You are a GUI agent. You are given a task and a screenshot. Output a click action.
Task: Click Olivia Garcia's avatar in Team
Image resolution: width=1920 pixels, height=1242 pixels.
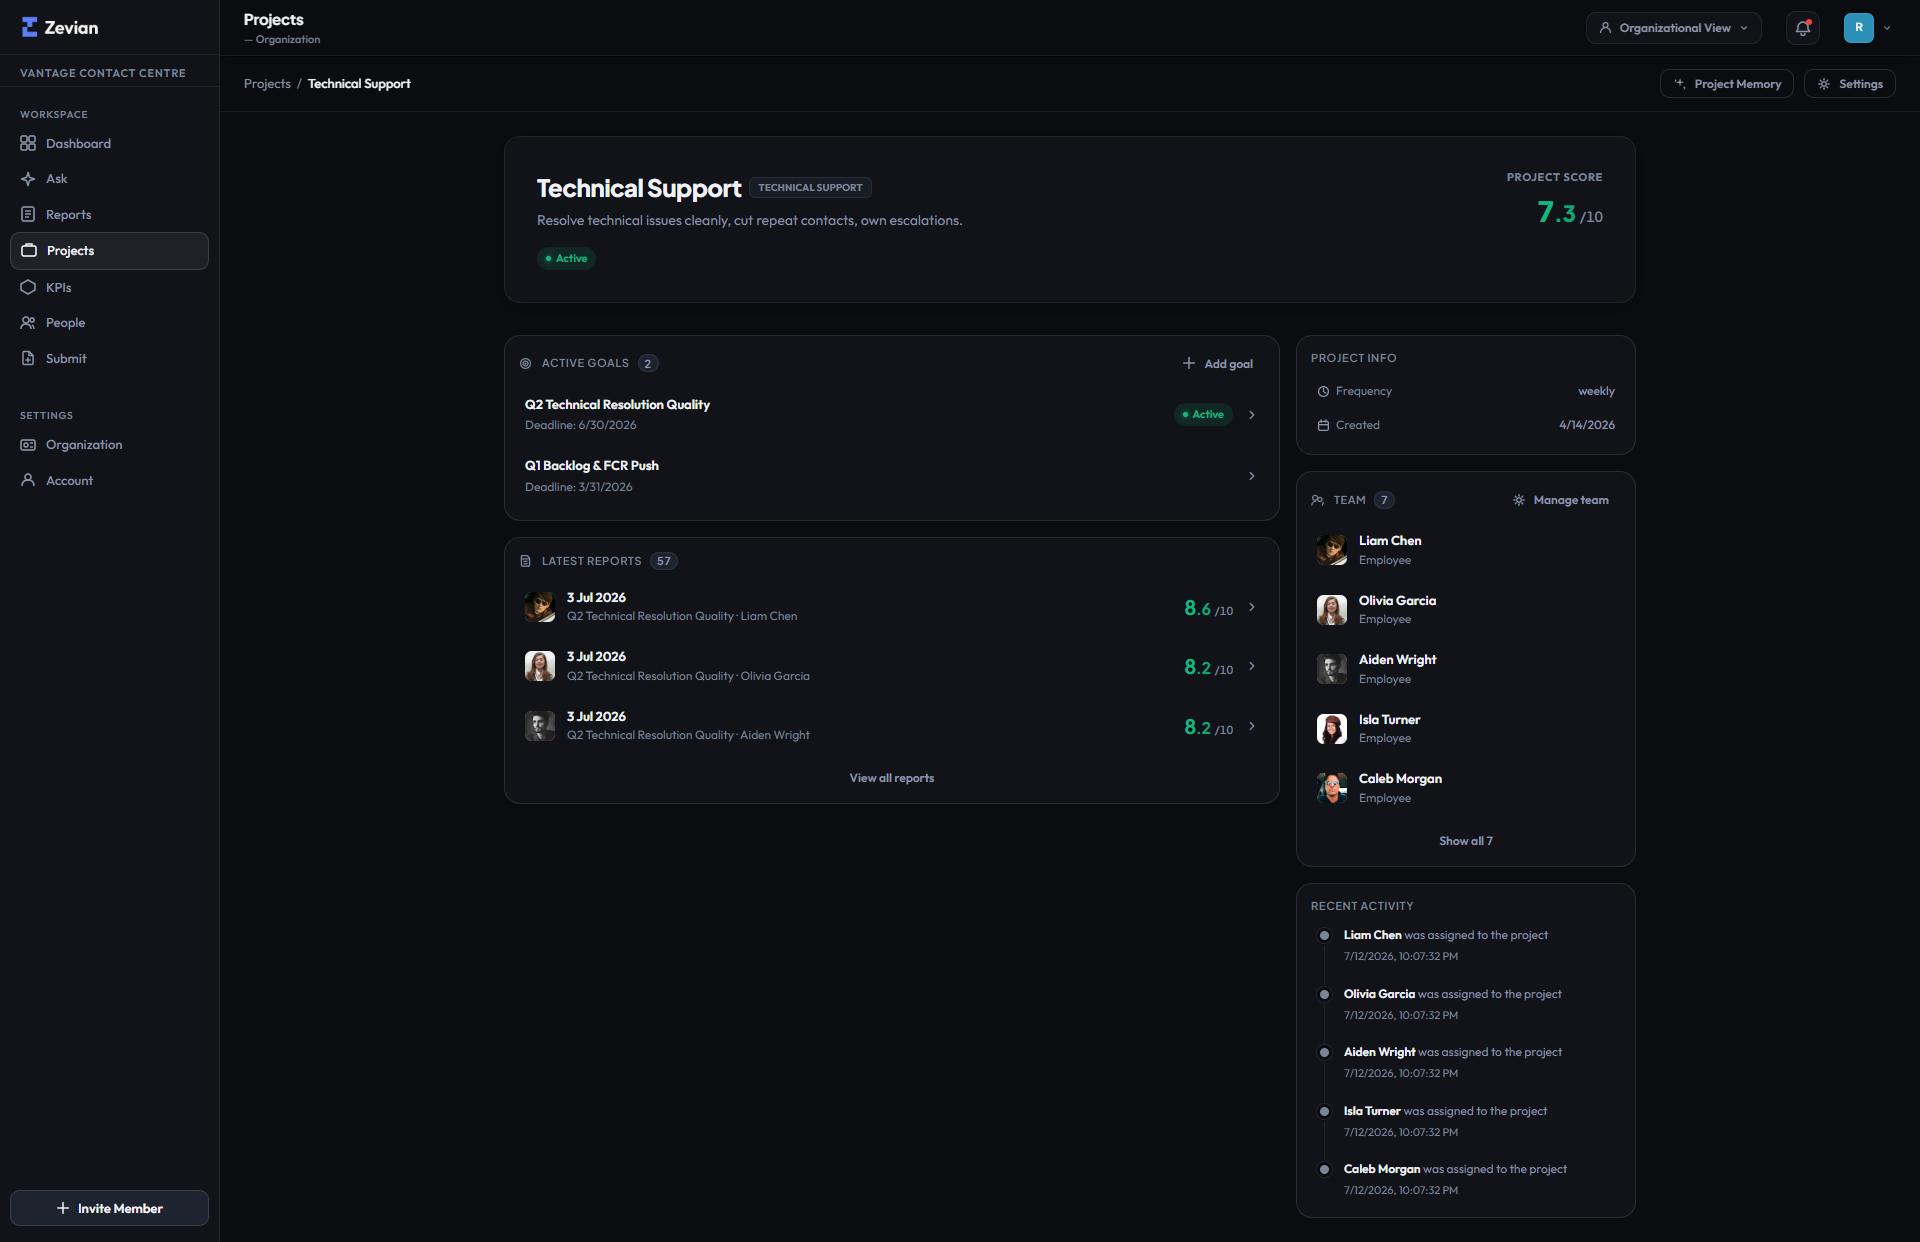[1331, 610]
